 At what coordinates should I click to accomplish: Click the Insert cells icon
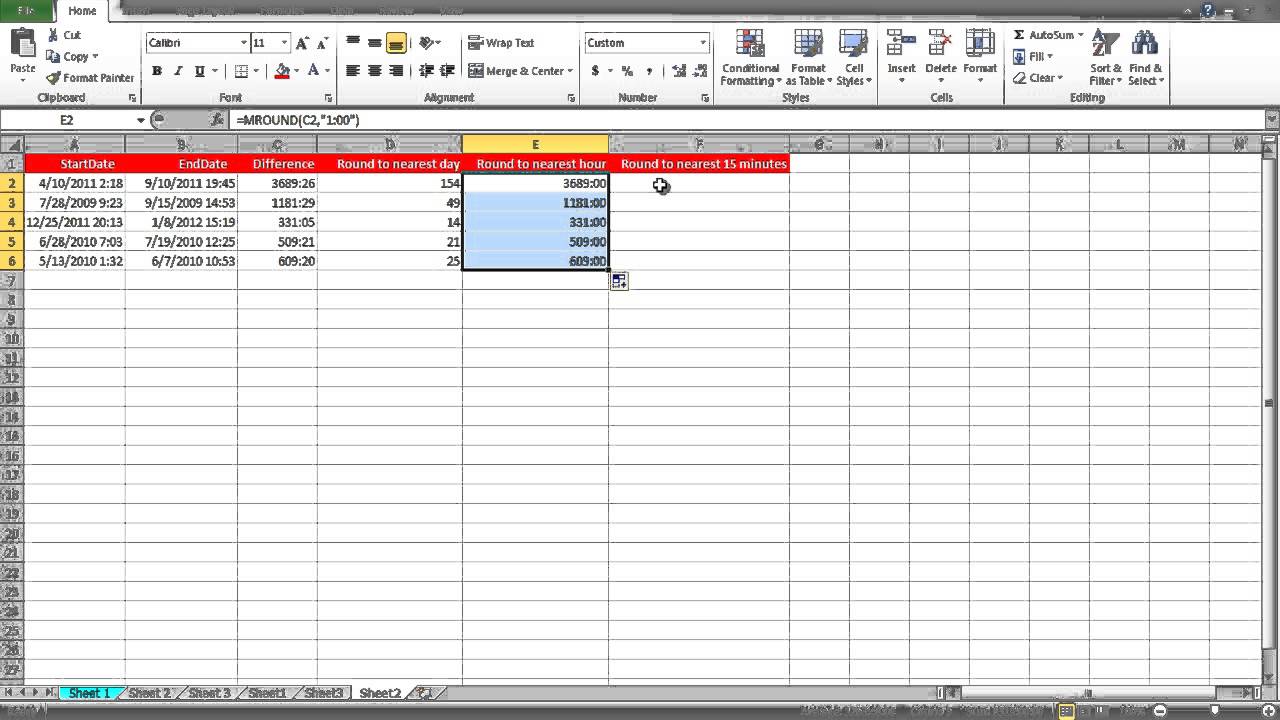901,43
